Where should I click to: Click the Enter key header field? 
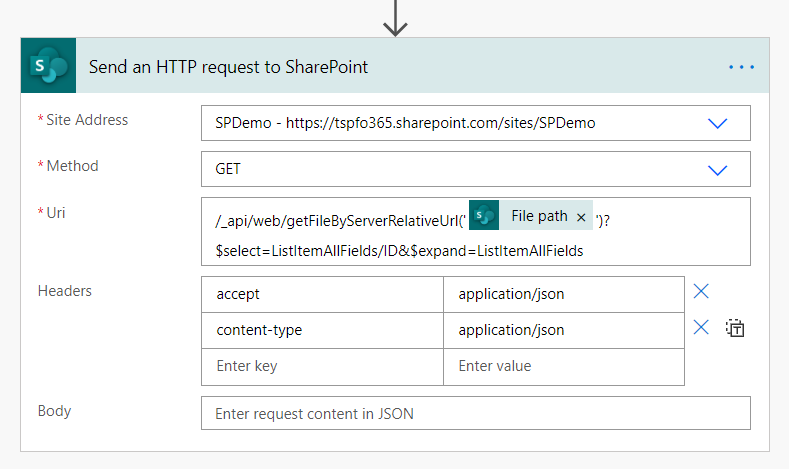coord(322,366)
